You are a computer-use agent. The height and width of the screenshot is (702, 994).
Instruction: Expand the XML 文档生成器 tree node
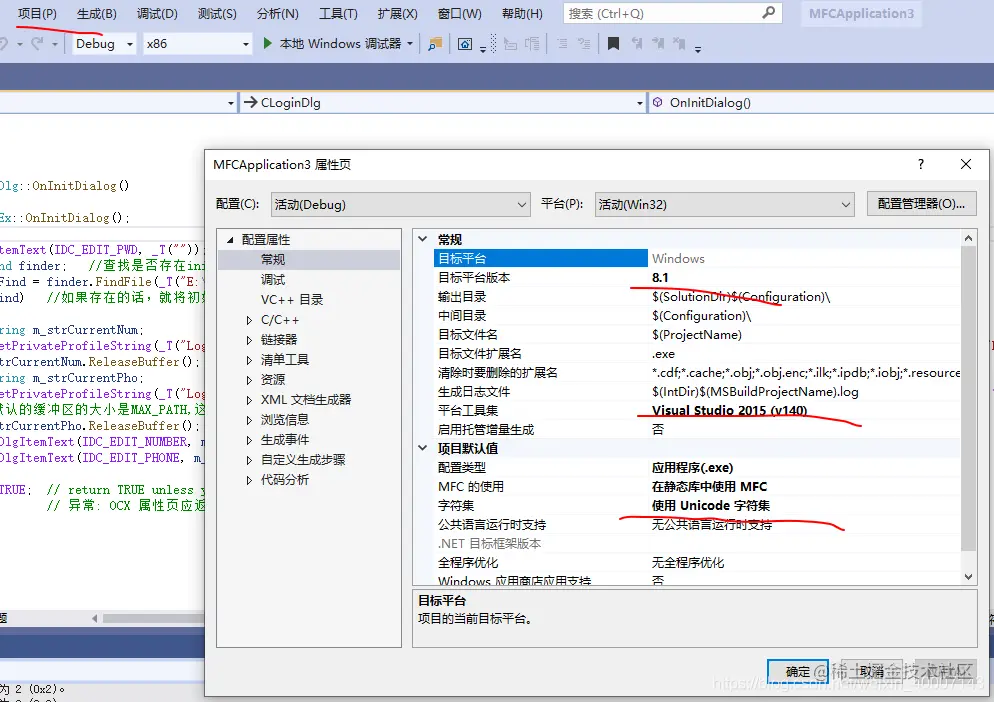249,400
